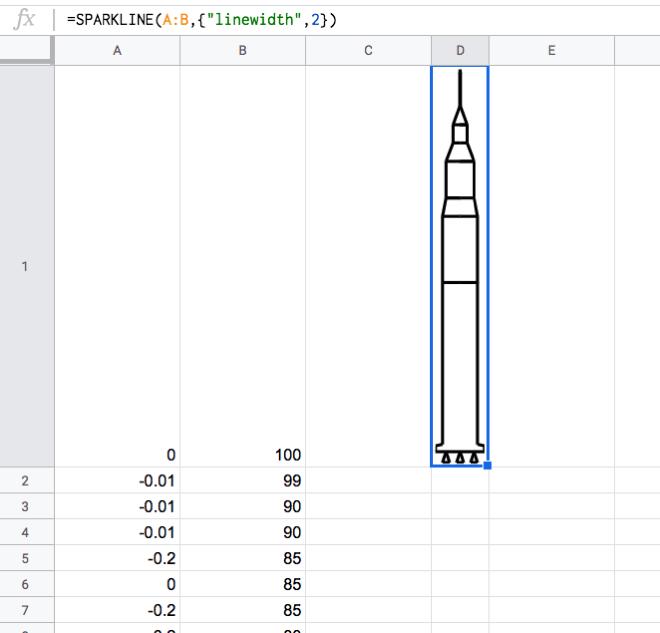Click empty cell E1
This screenshot has height=633, width=660.
tap(551, 266)
